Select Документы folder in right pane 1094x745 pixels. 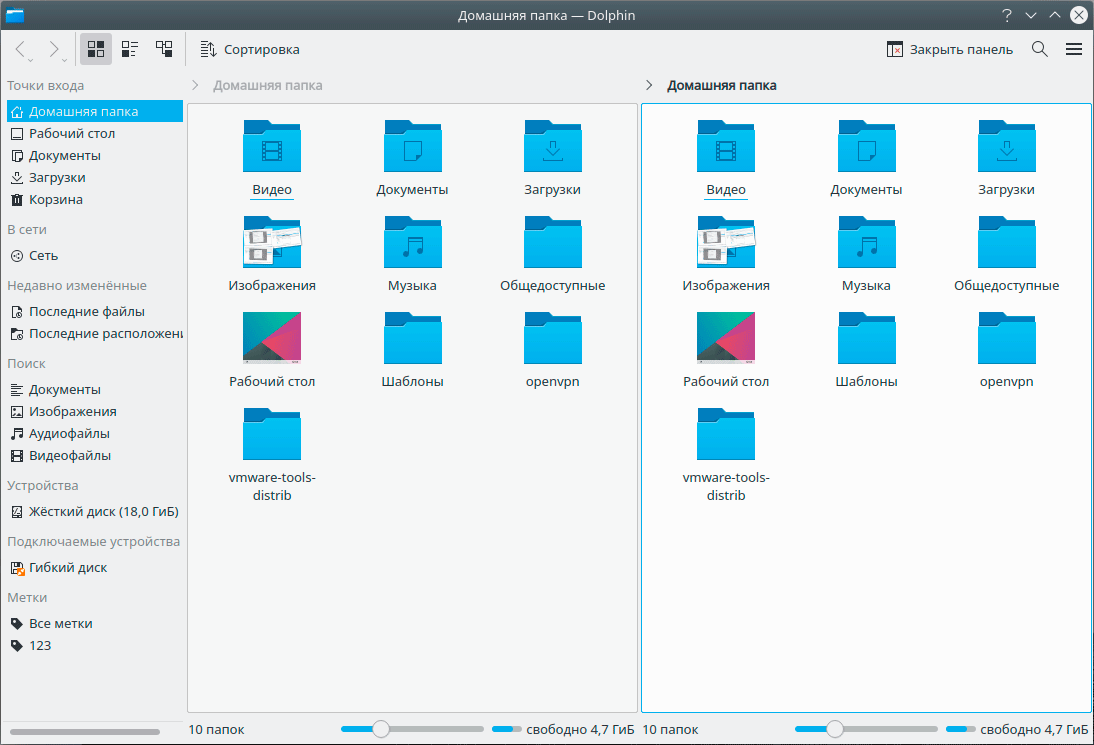pyautogui.click(x=866, y=158)
